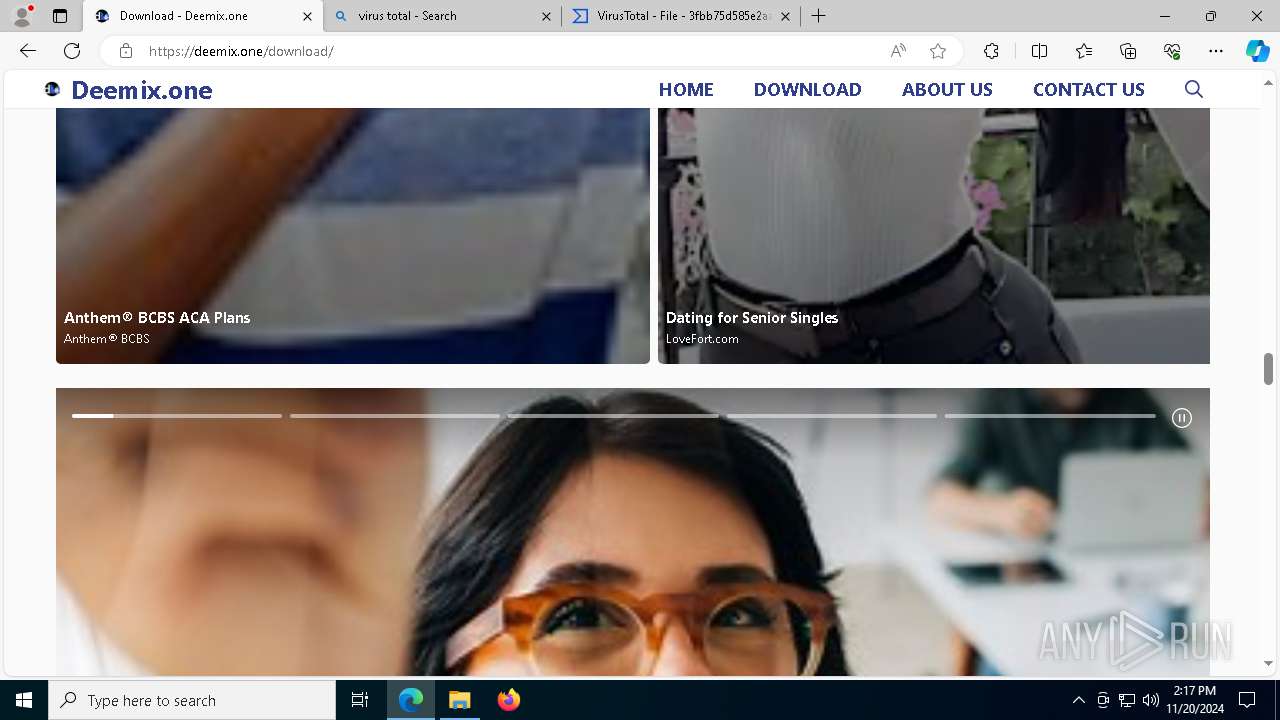Viewport: 1280px width, 720px height.
Task: Reload the Deemix page
Action: pos(72,51)
